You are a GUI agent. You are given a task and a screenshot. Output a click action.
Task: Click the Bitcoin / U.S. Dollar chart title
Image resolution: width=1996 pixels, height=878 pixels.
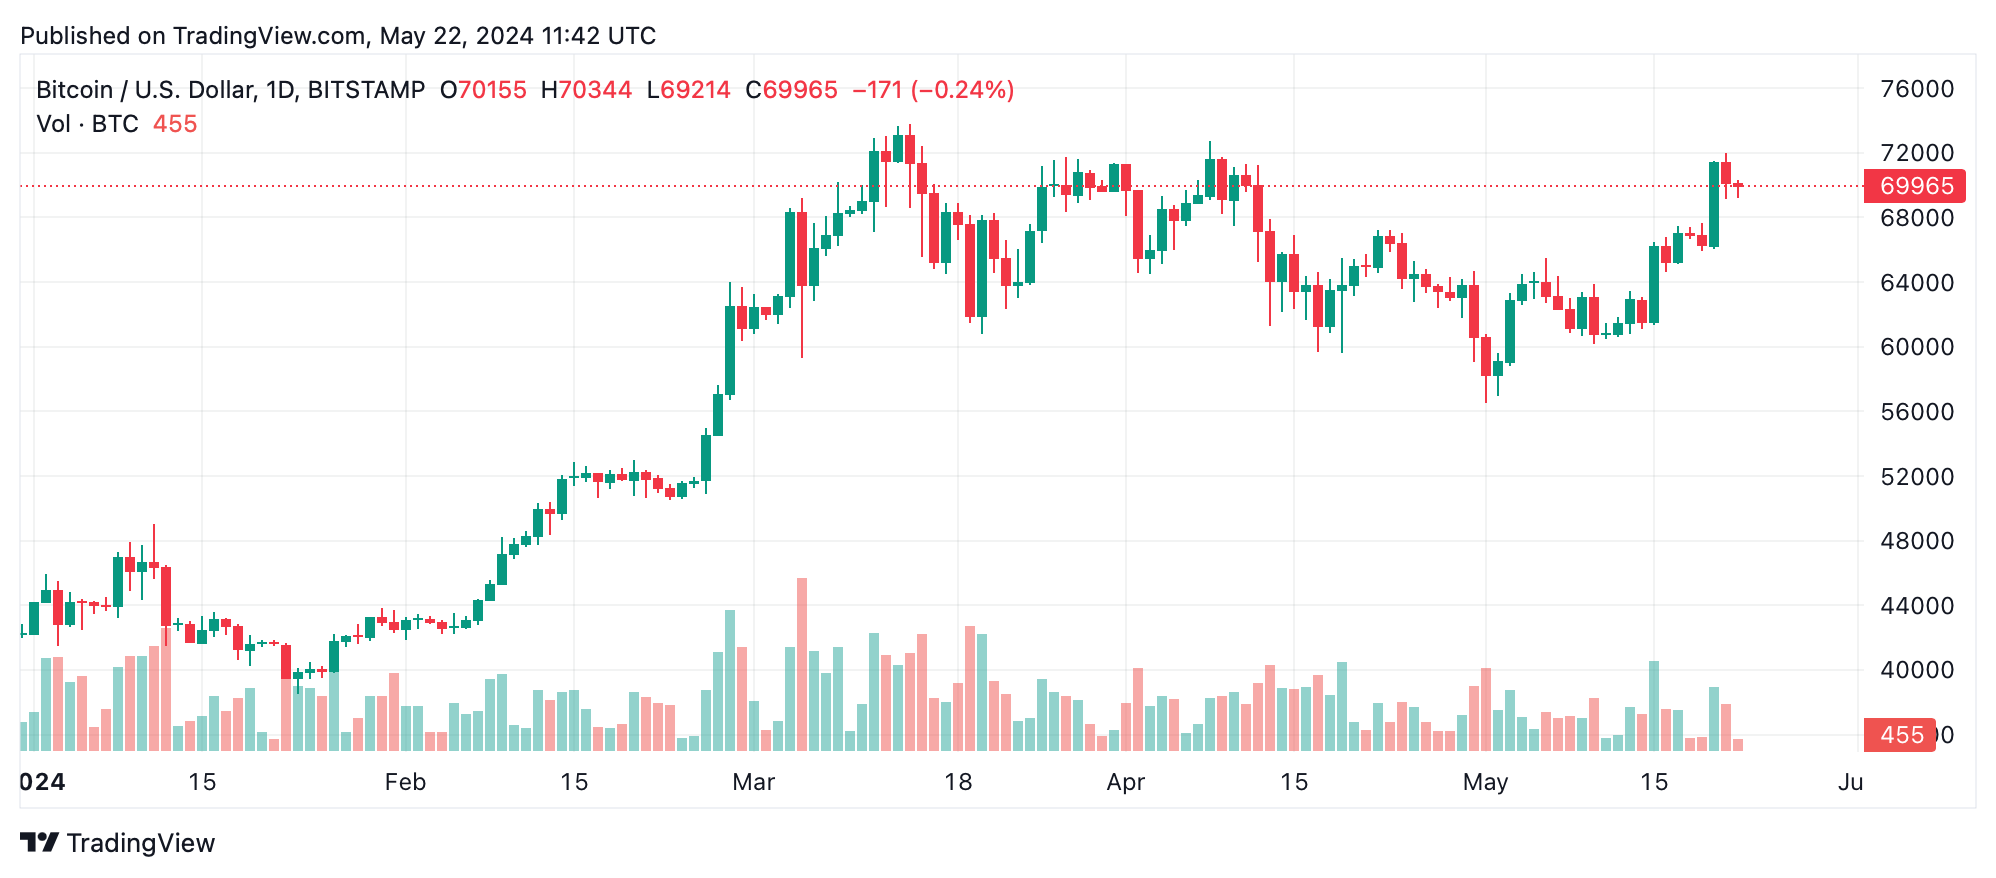tap(230, 90)
